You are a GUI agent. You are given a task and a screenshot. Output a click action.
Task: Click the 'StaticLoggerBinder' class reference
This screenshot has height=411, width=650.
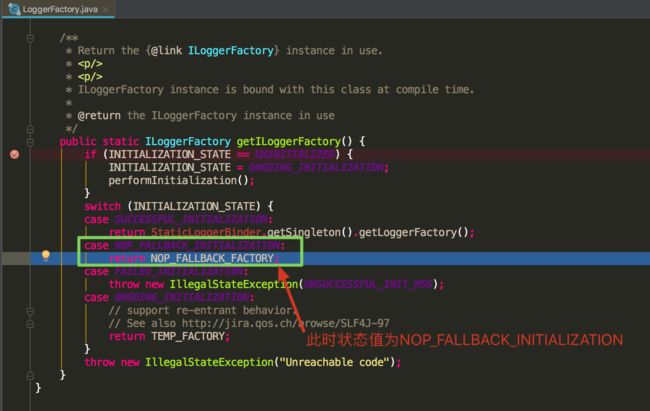[x=206, y=232]
